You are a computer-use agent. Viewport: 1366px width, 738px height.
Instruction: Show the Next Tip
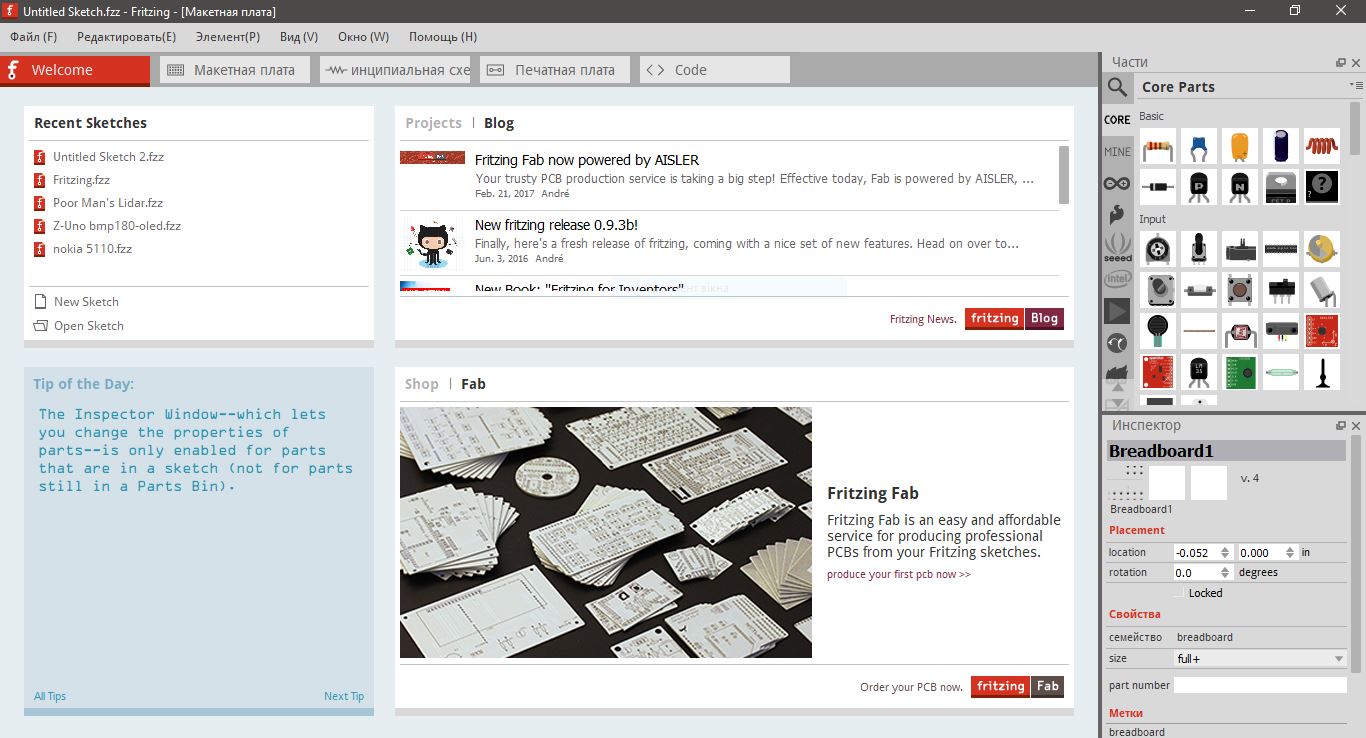click(x=344, y=696)
